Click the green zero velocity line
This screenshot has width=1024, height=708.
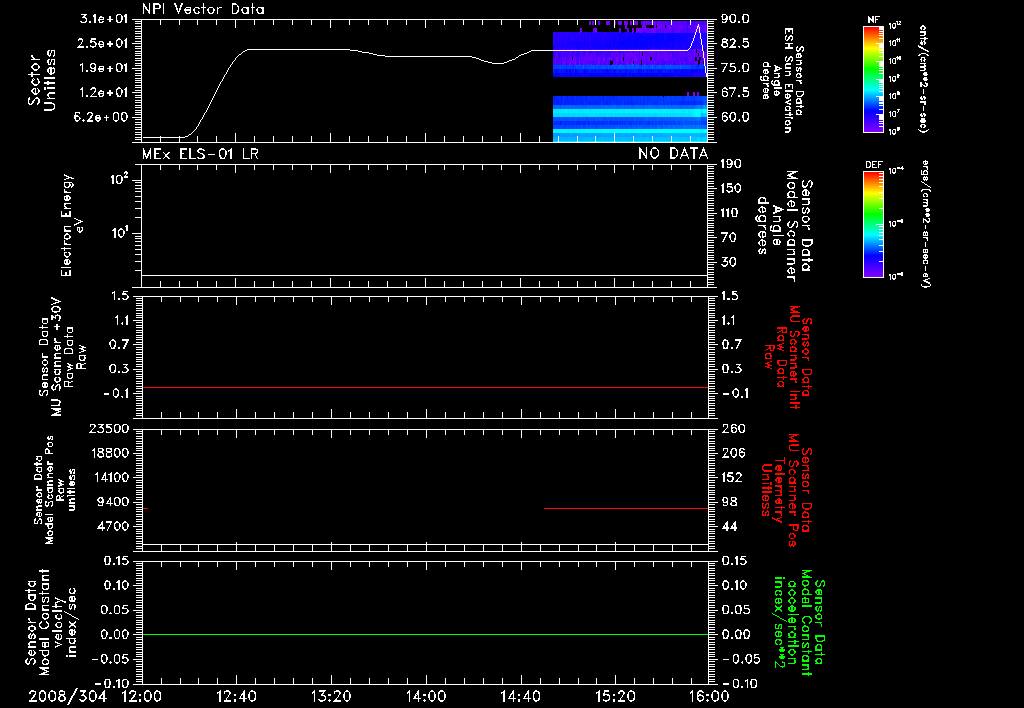(424, 634)
